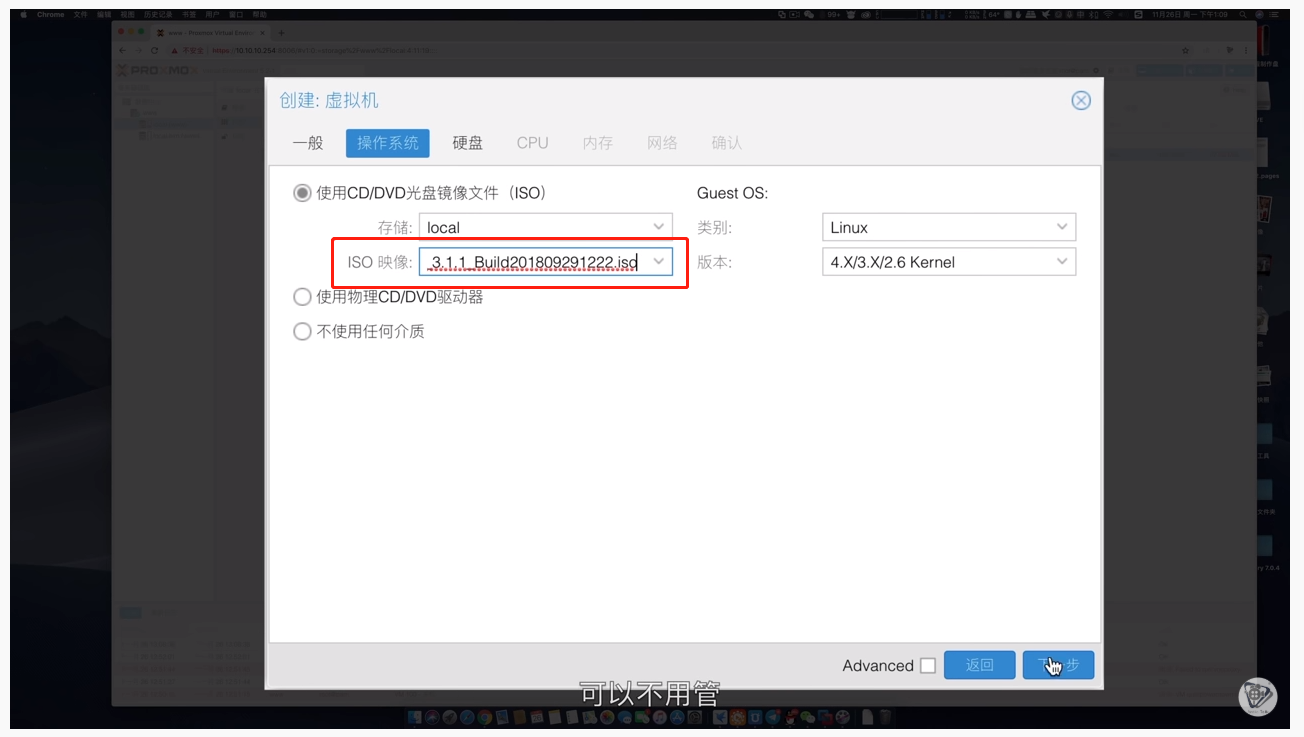The image size is (1304, 737).
Task: Switch to the 硬盘 tab
Action: pos(468,143)
